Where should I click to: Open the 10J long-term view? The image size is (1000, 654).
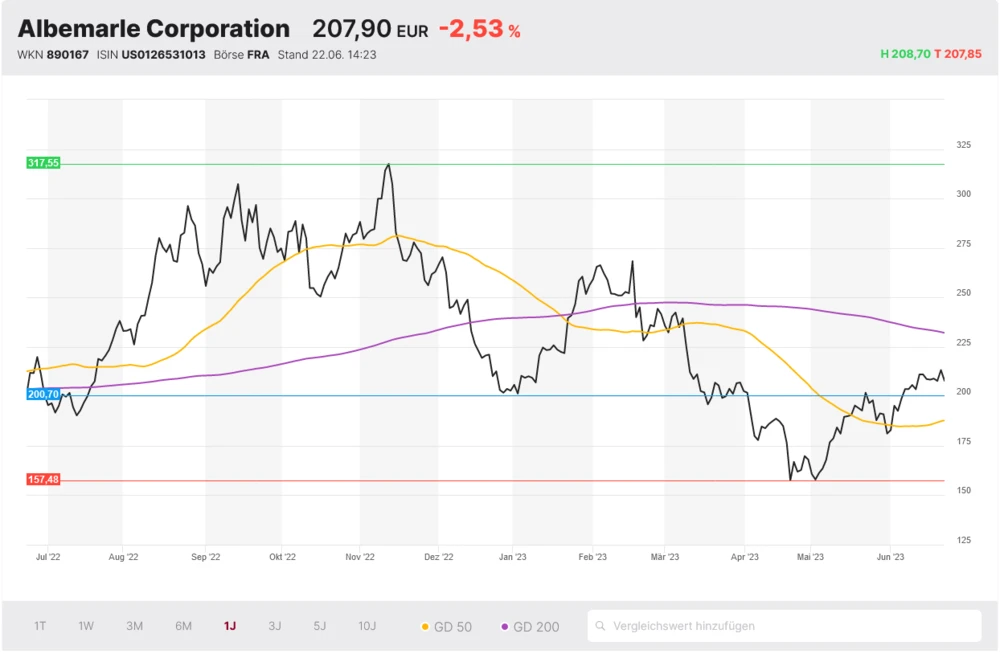click(367, 626)
